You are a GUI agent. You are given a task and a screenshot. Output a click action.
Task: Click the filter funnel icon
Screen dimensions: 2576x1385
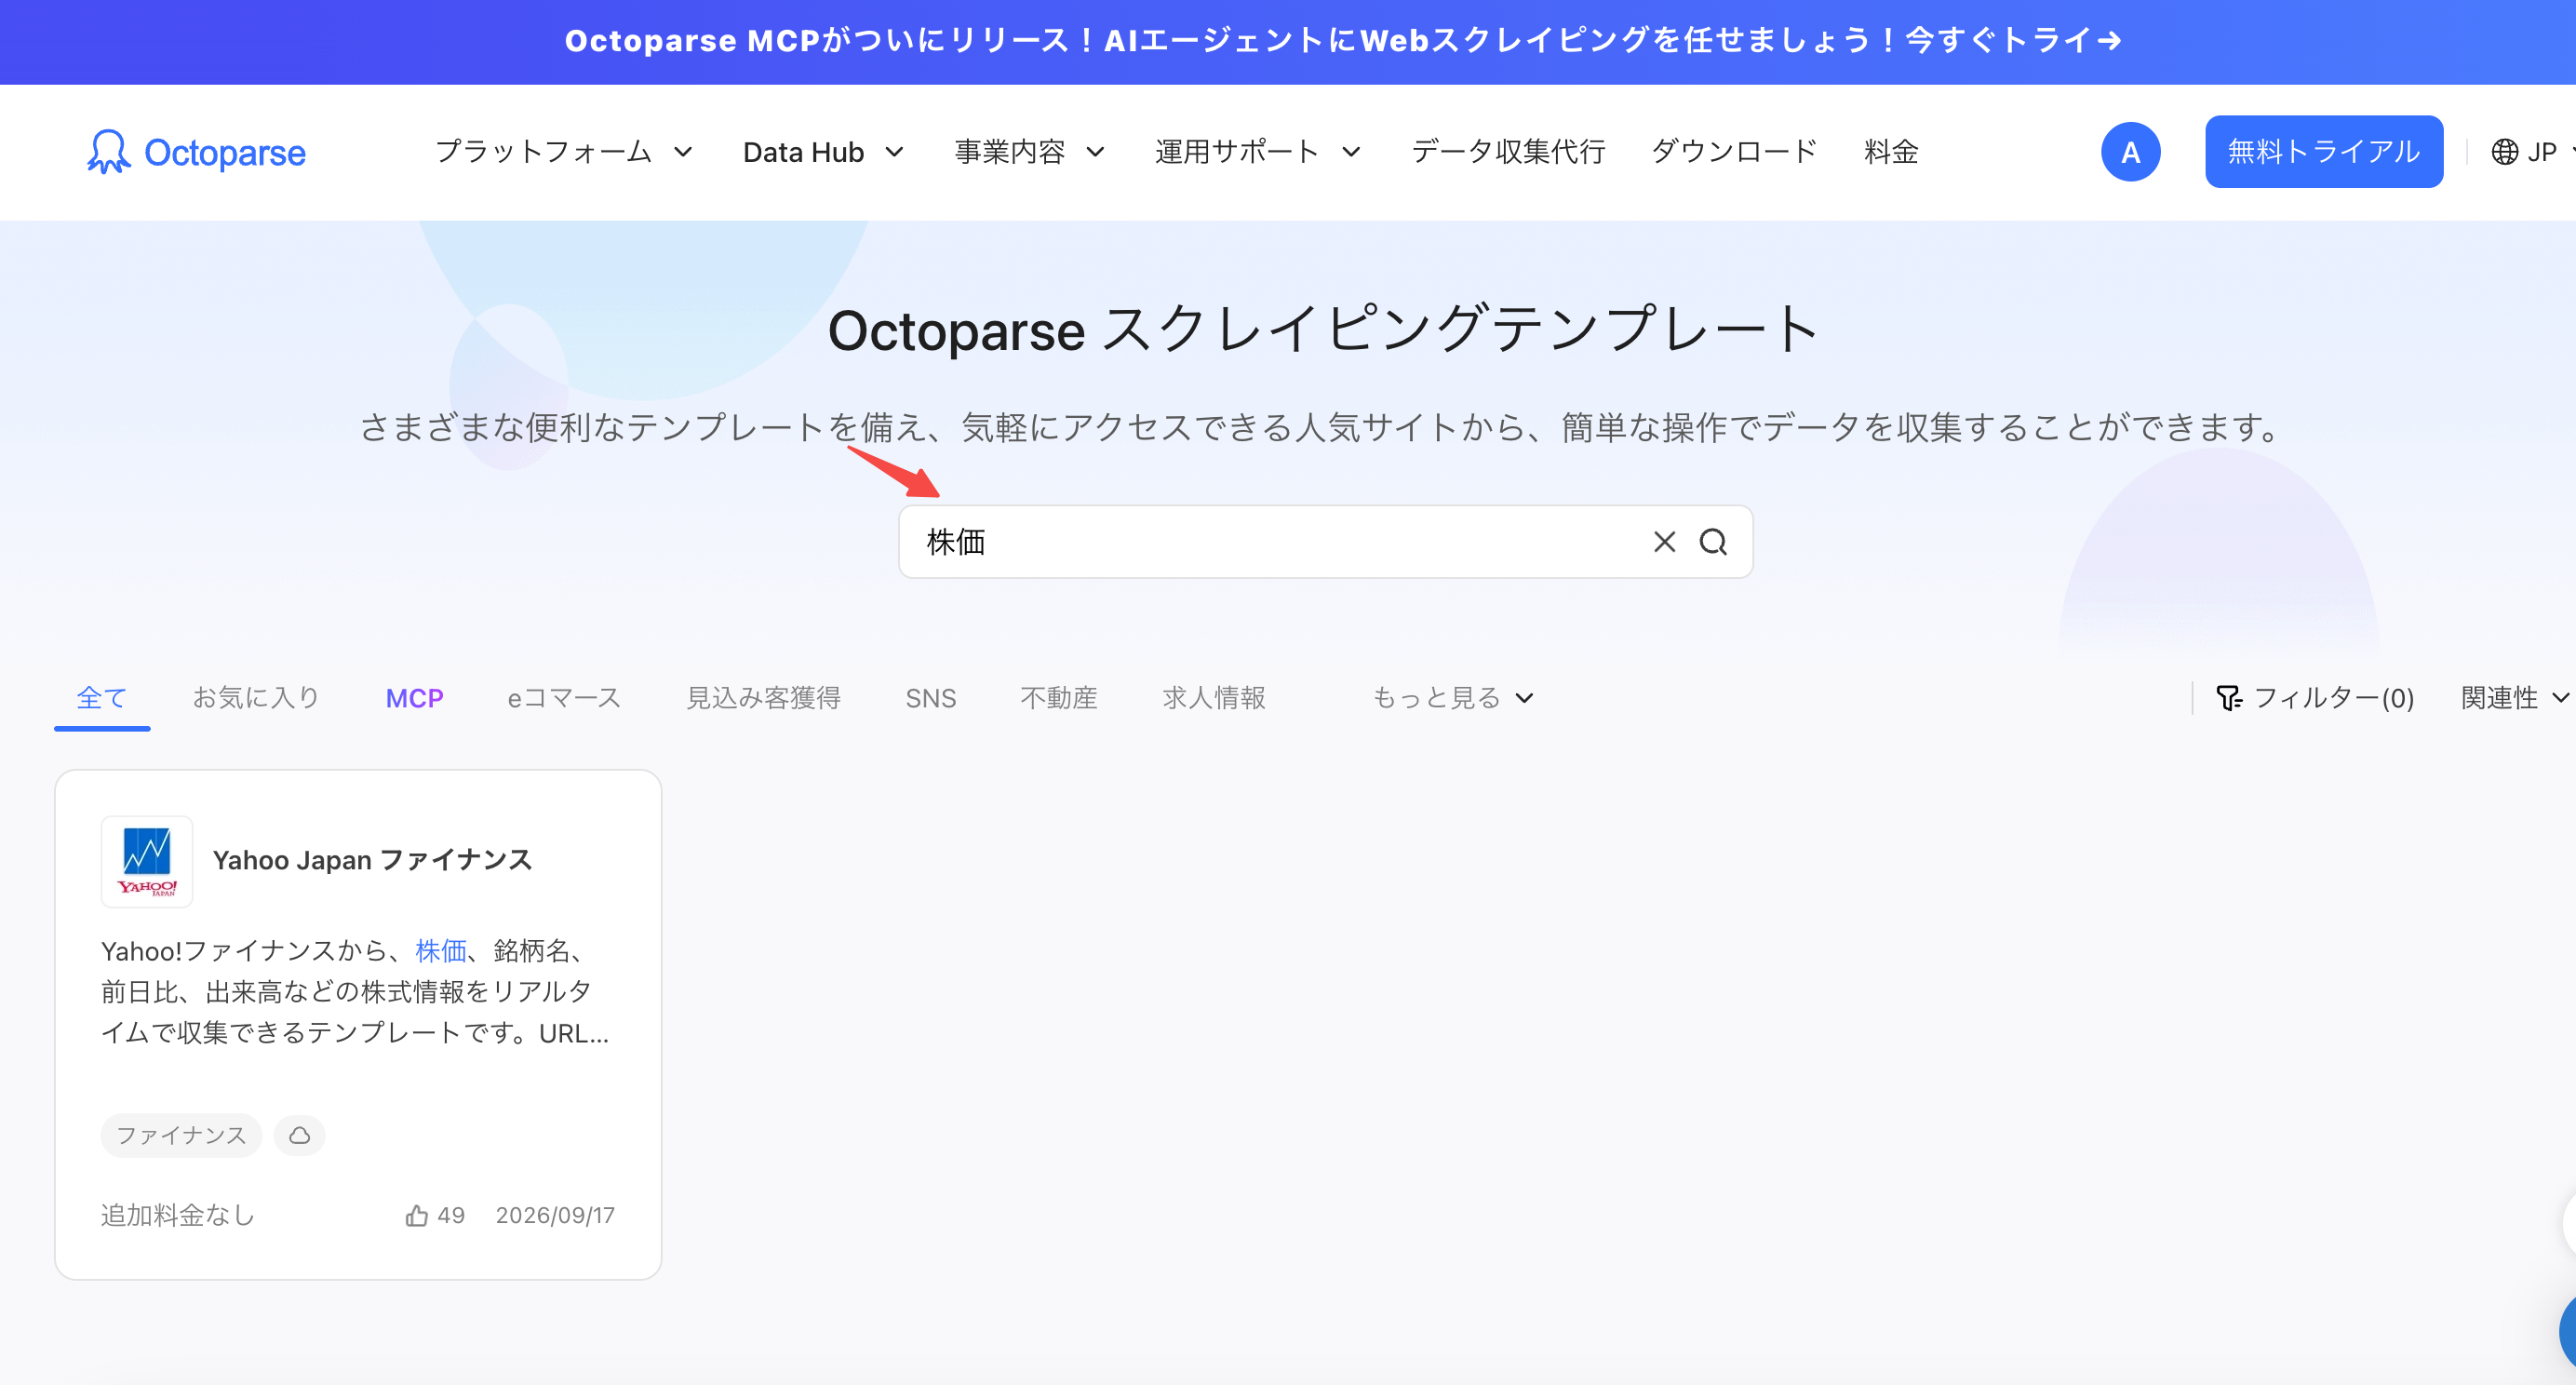pos(2229,698)
